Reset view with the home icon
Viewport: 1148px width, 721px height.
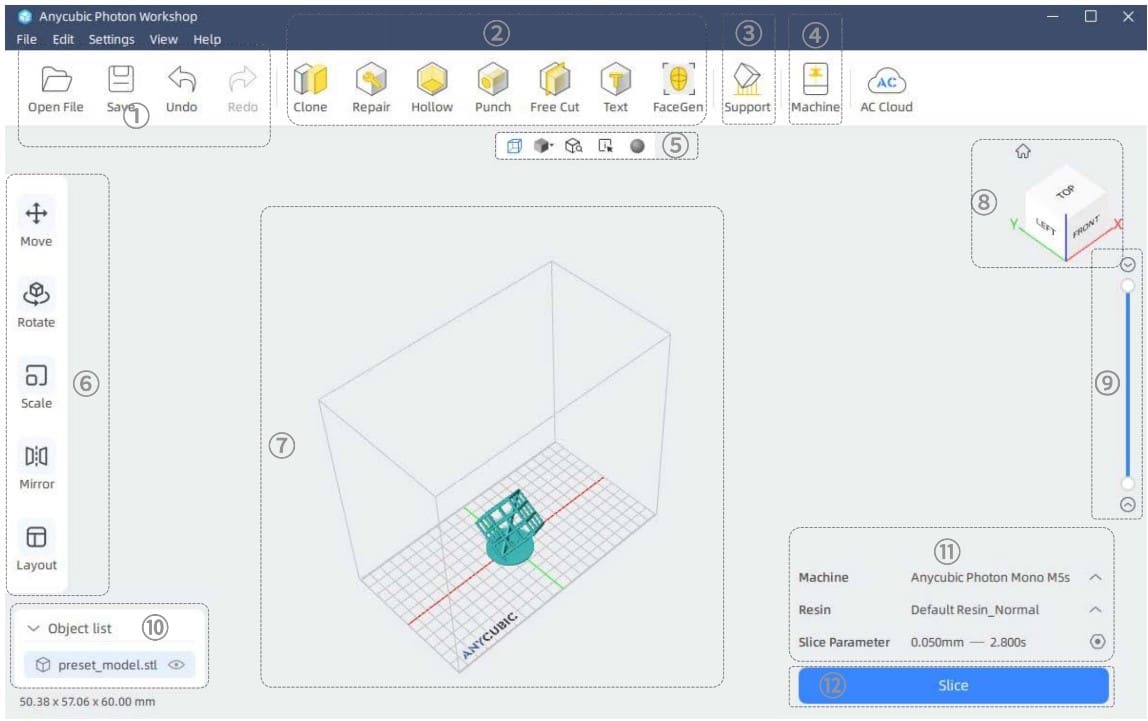click(x=1023, y=151)
